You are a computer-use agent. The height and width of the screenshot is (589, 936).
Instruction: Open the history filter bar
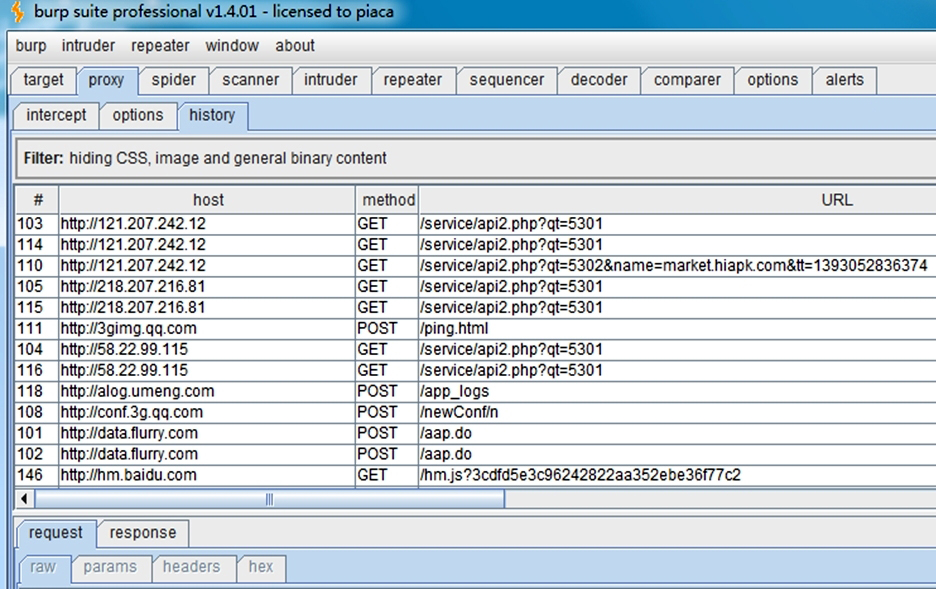click(476, 158)
